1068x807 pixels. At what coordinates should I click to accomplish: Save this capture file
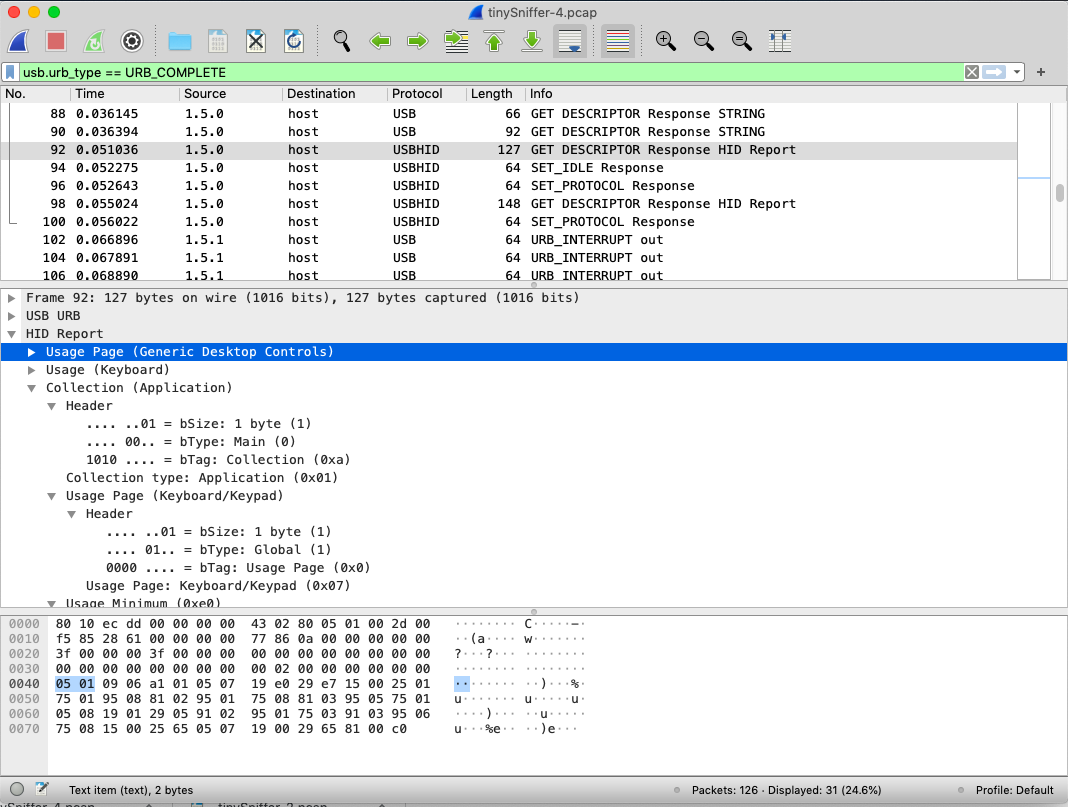pyautogui.click(x=218, y=42)
